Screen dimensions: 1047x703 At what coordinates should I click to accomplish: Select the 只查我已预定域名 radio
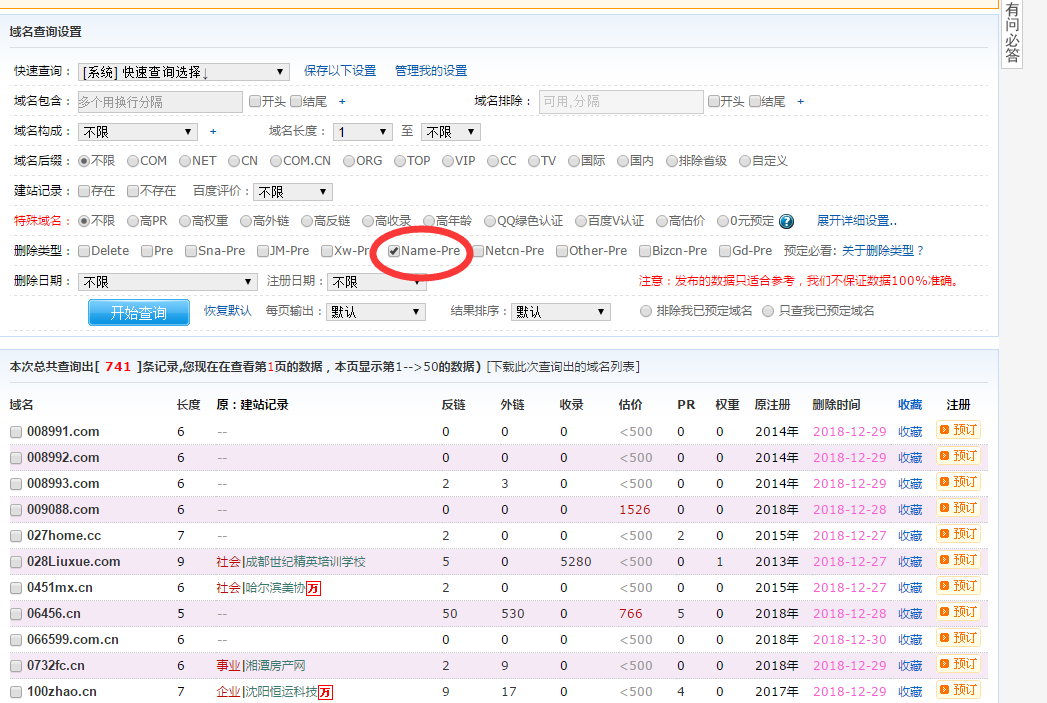click(768, 311)
